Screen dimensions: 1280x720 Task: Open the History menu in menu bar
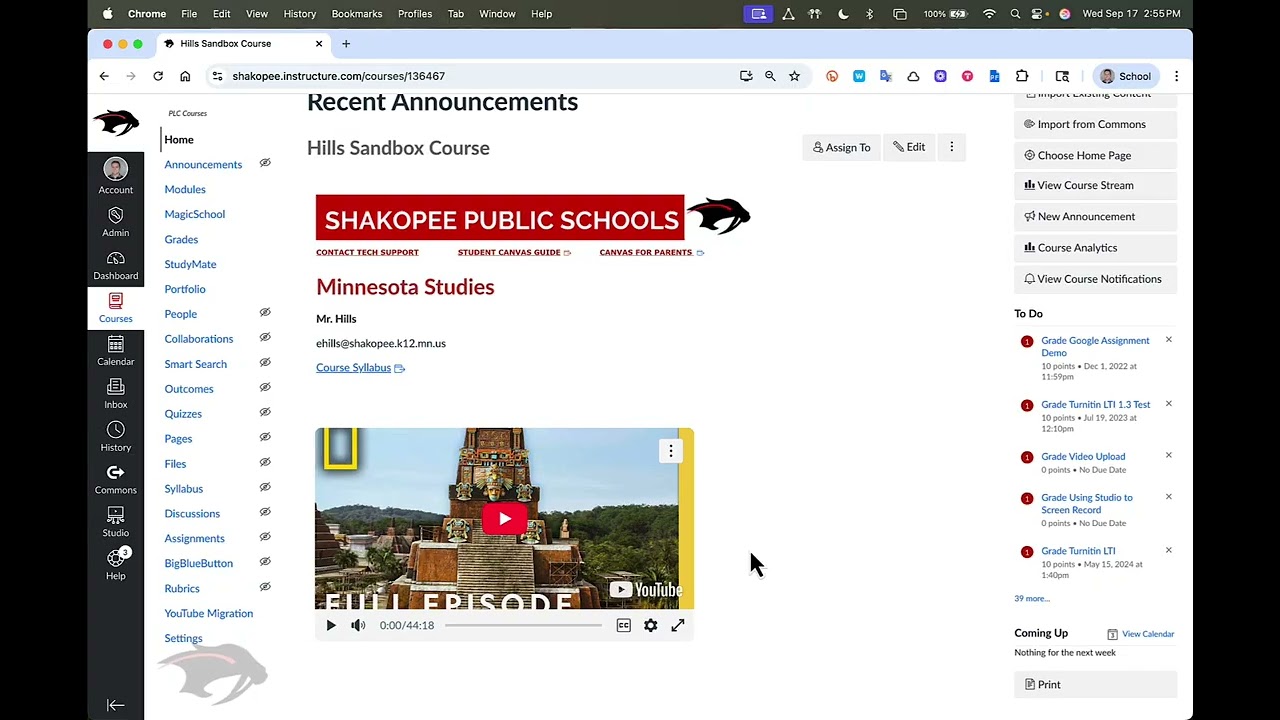click(x=300, y=14)
